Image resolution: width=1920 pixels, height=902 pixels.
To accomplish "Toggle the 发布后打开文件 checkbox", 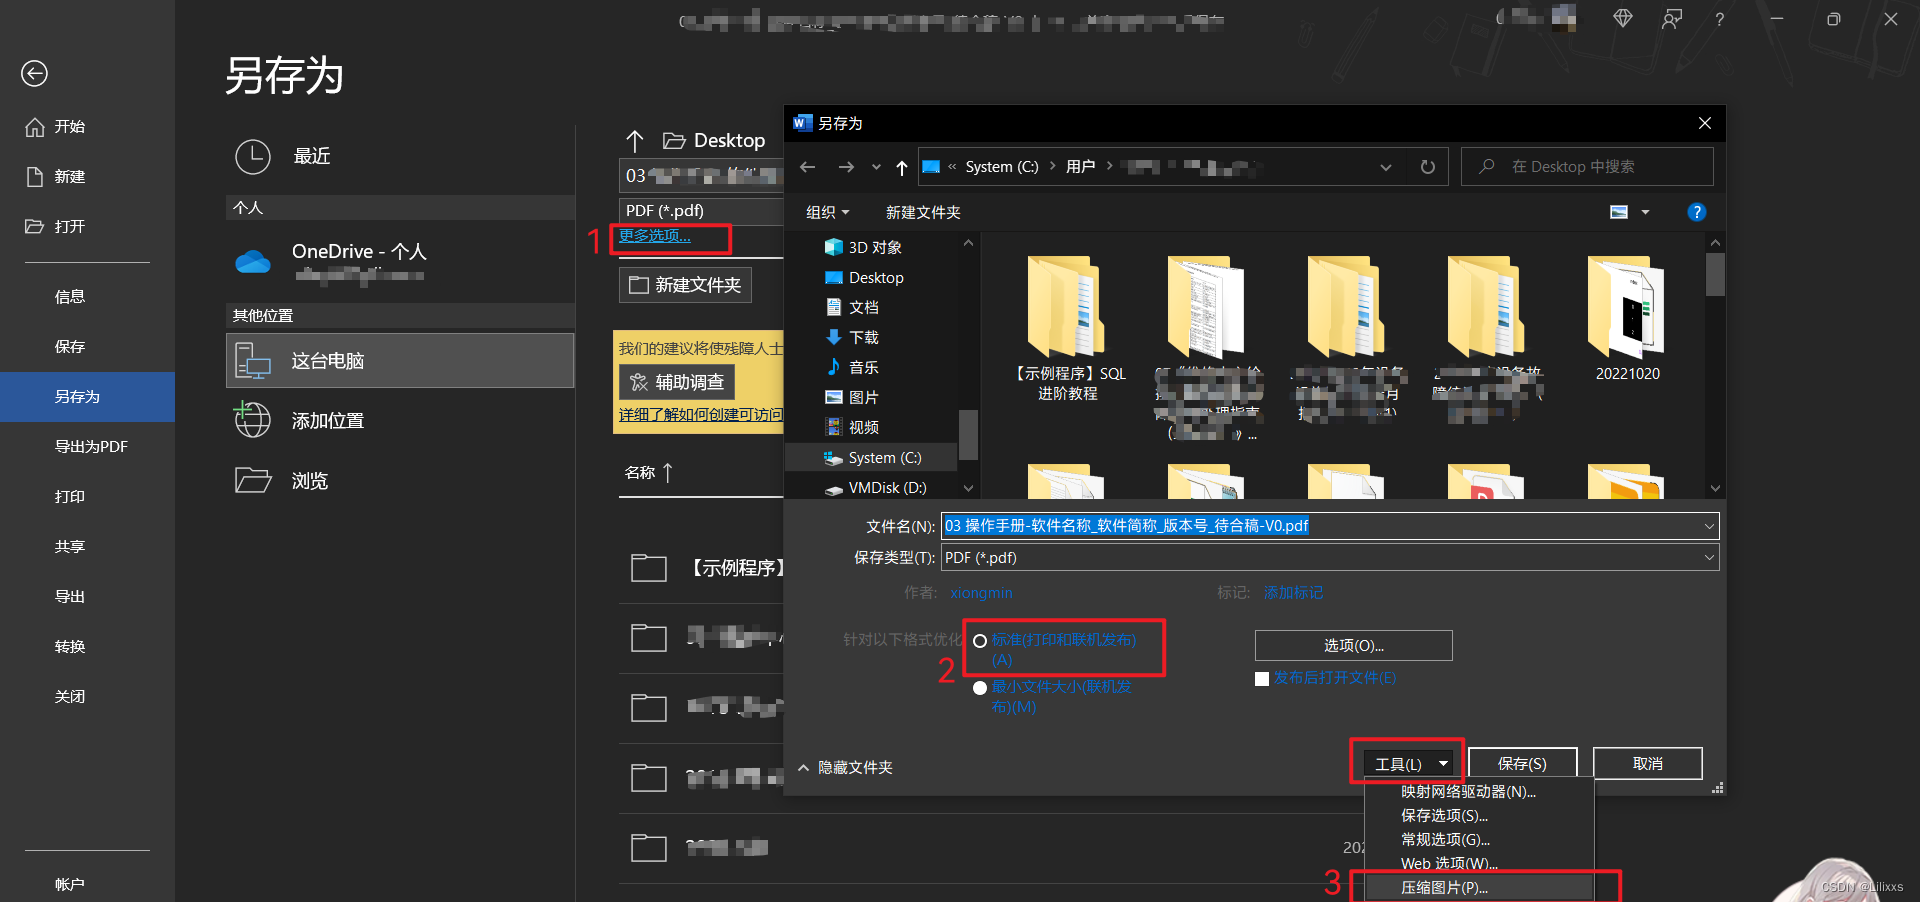I will coord(1262,679).
